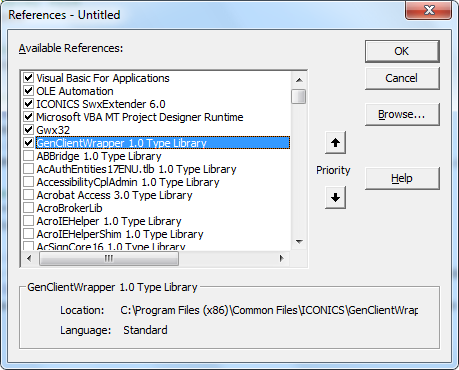Check AcroIEHelperShim 1.0 Type Library

click(x=29, y=234)
